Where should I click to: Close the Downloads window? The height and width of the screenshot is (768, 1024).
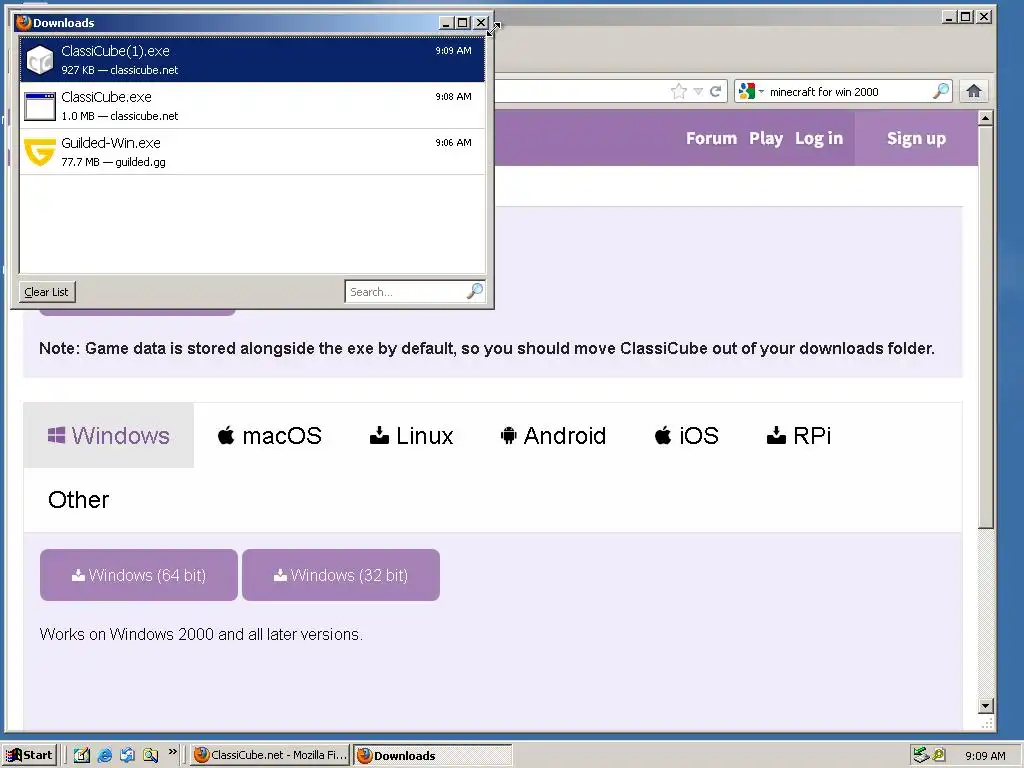(x=481, y=23)
